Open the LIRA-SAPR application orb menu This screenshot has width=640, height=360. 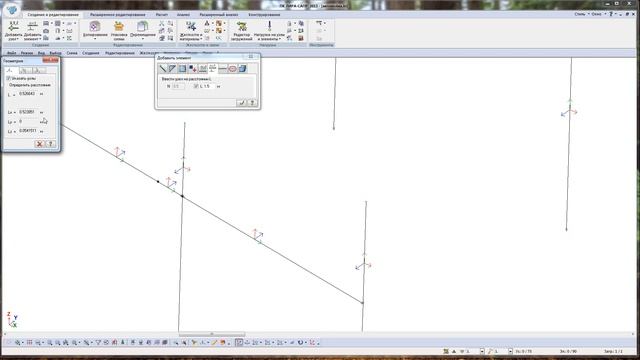coord(11,9)
